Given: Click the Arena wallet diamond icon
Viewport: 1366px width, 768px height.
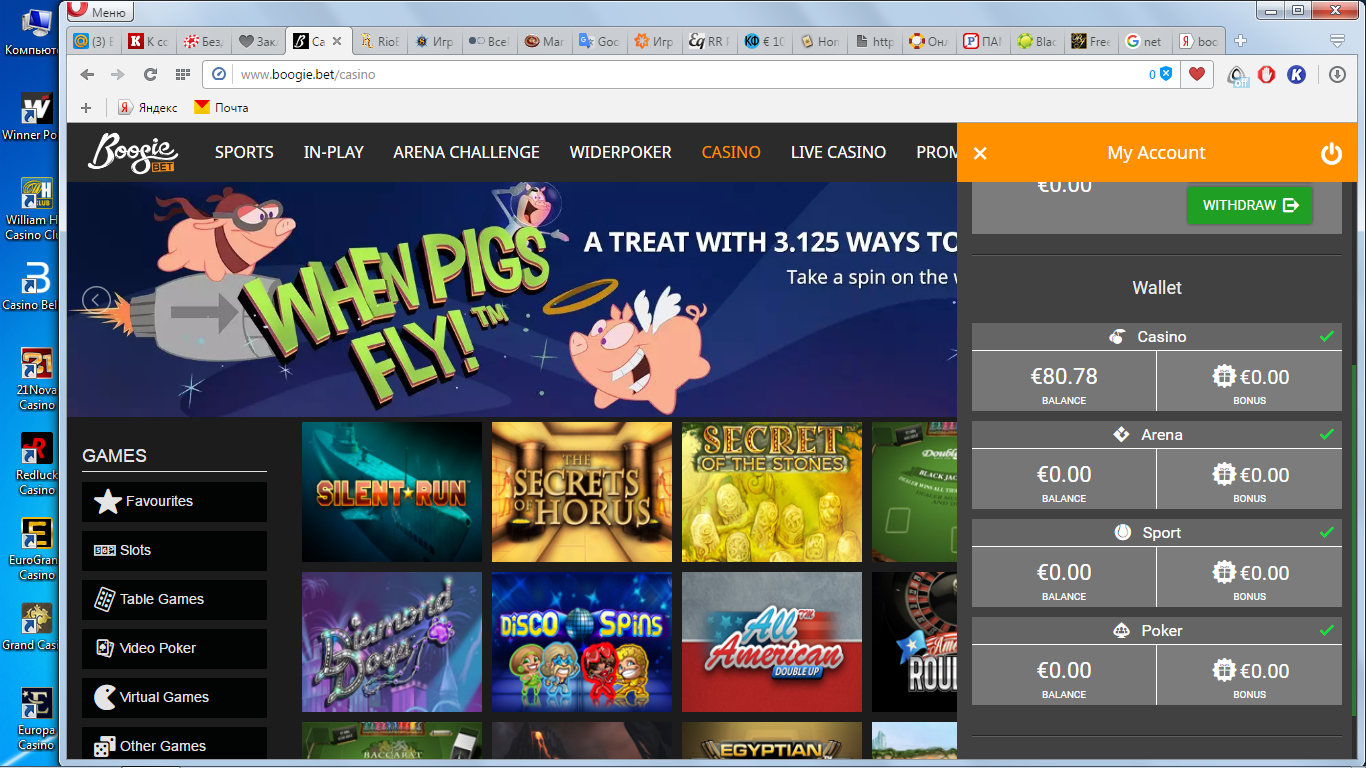Looking at the screenshot, I should pos(1122,435).
